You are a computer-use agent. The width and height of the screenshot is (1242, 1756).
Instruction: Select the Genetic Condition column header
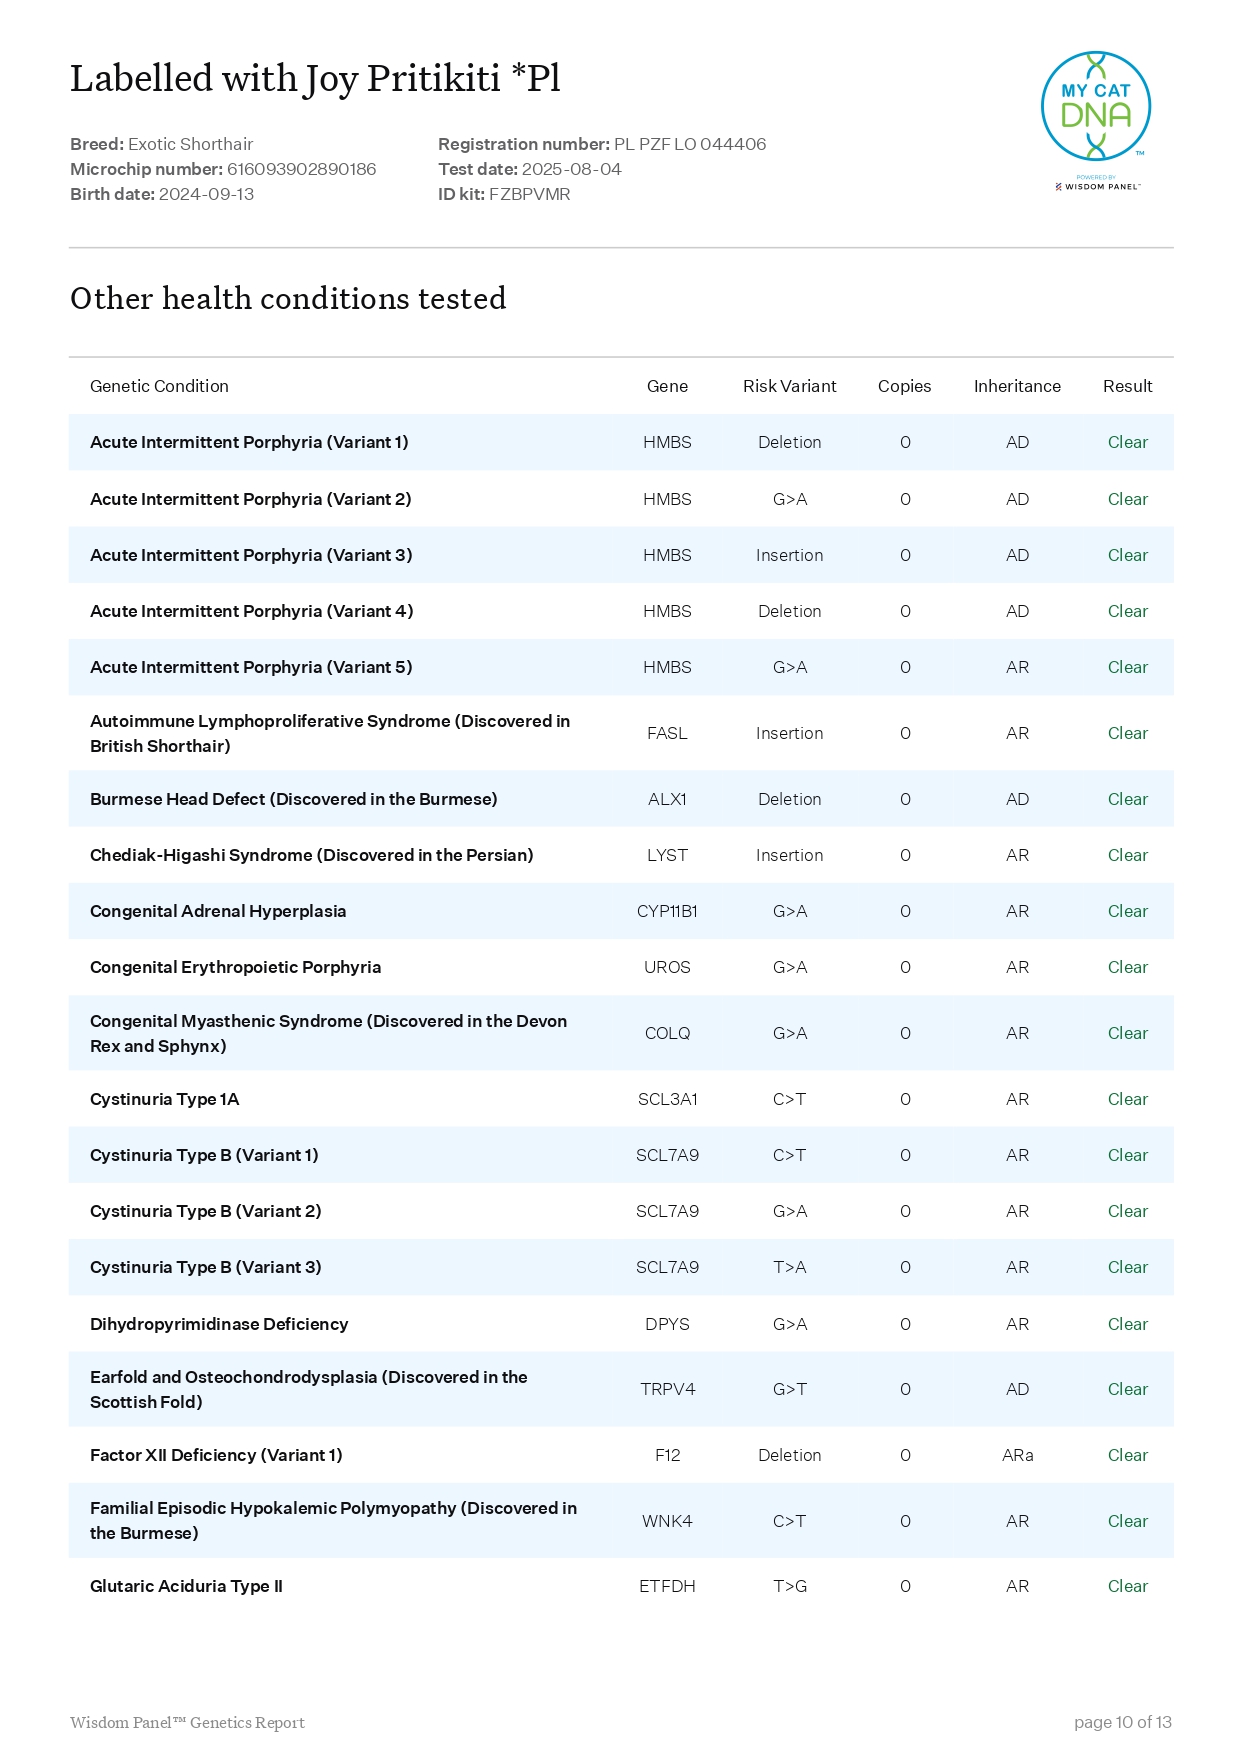coord(159,386)
